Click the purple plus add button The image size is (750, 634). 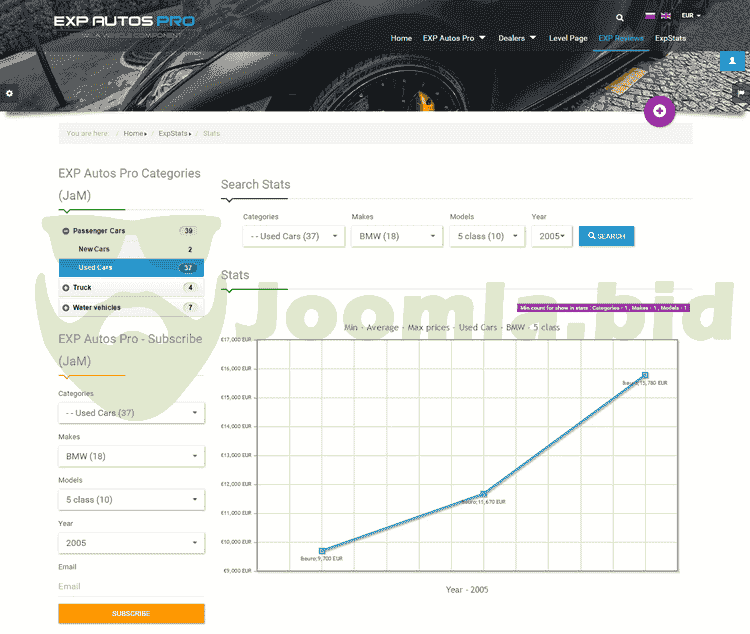[659, 111]
